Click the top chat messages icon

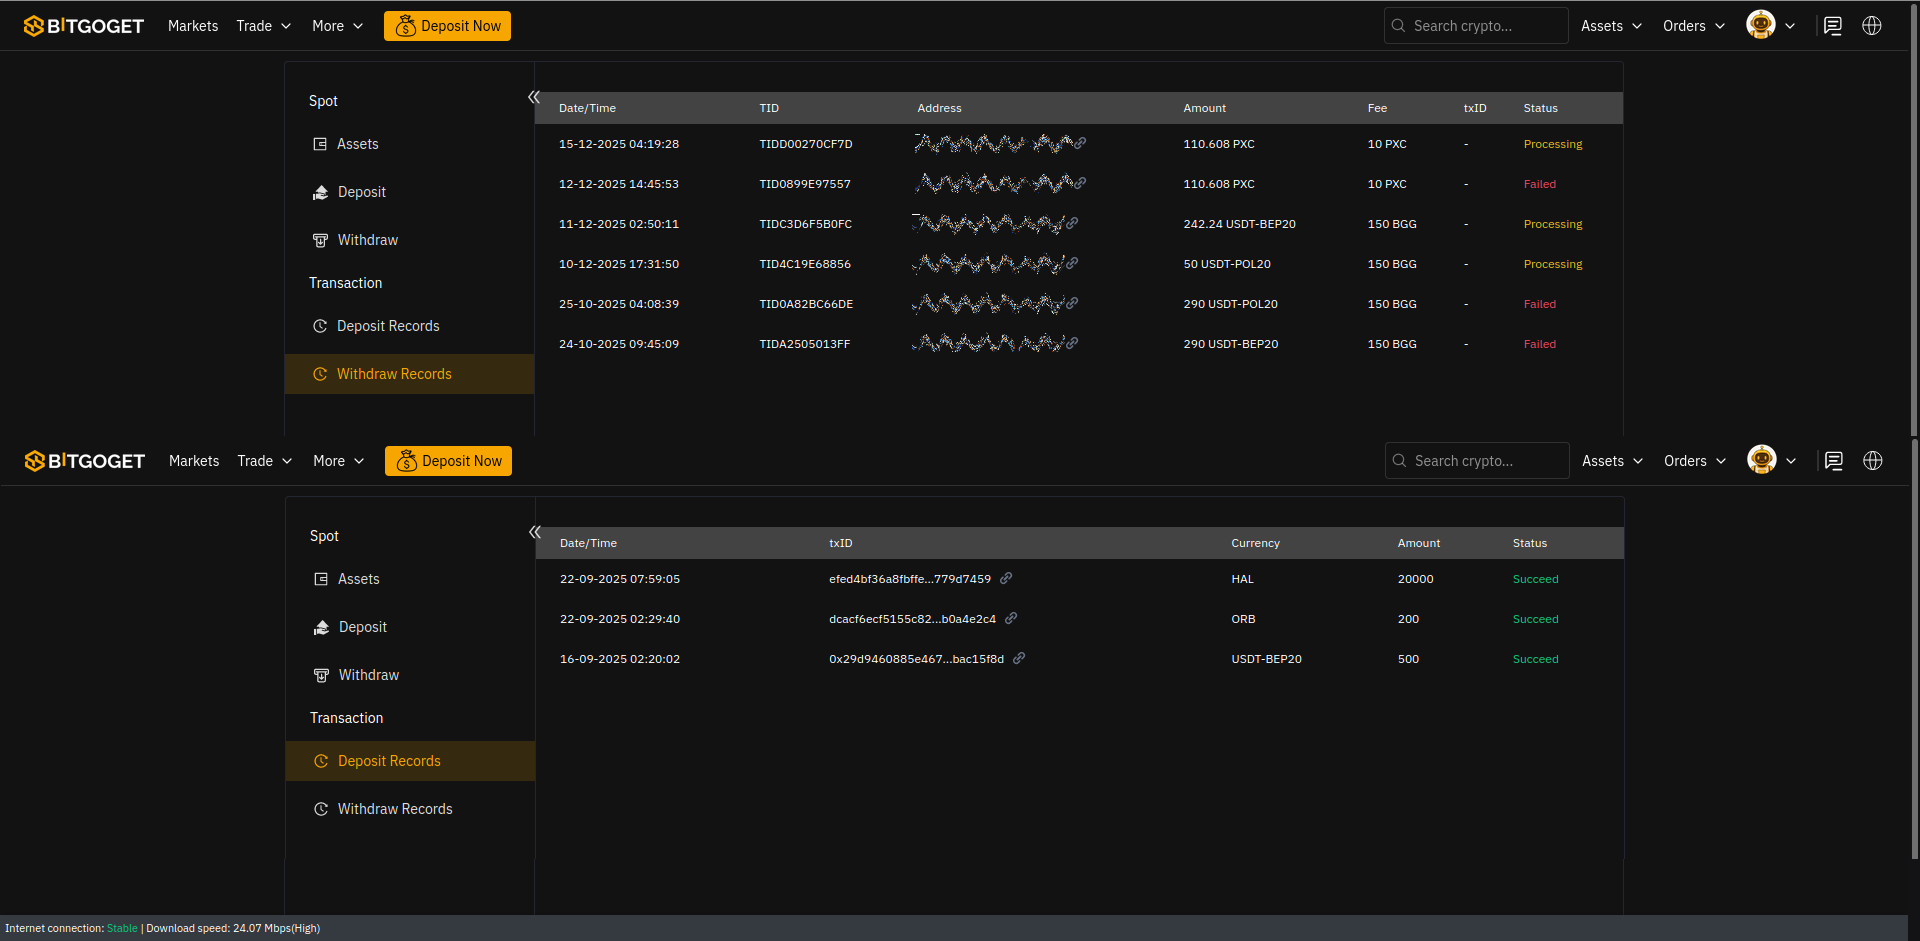click(1832, 26)
